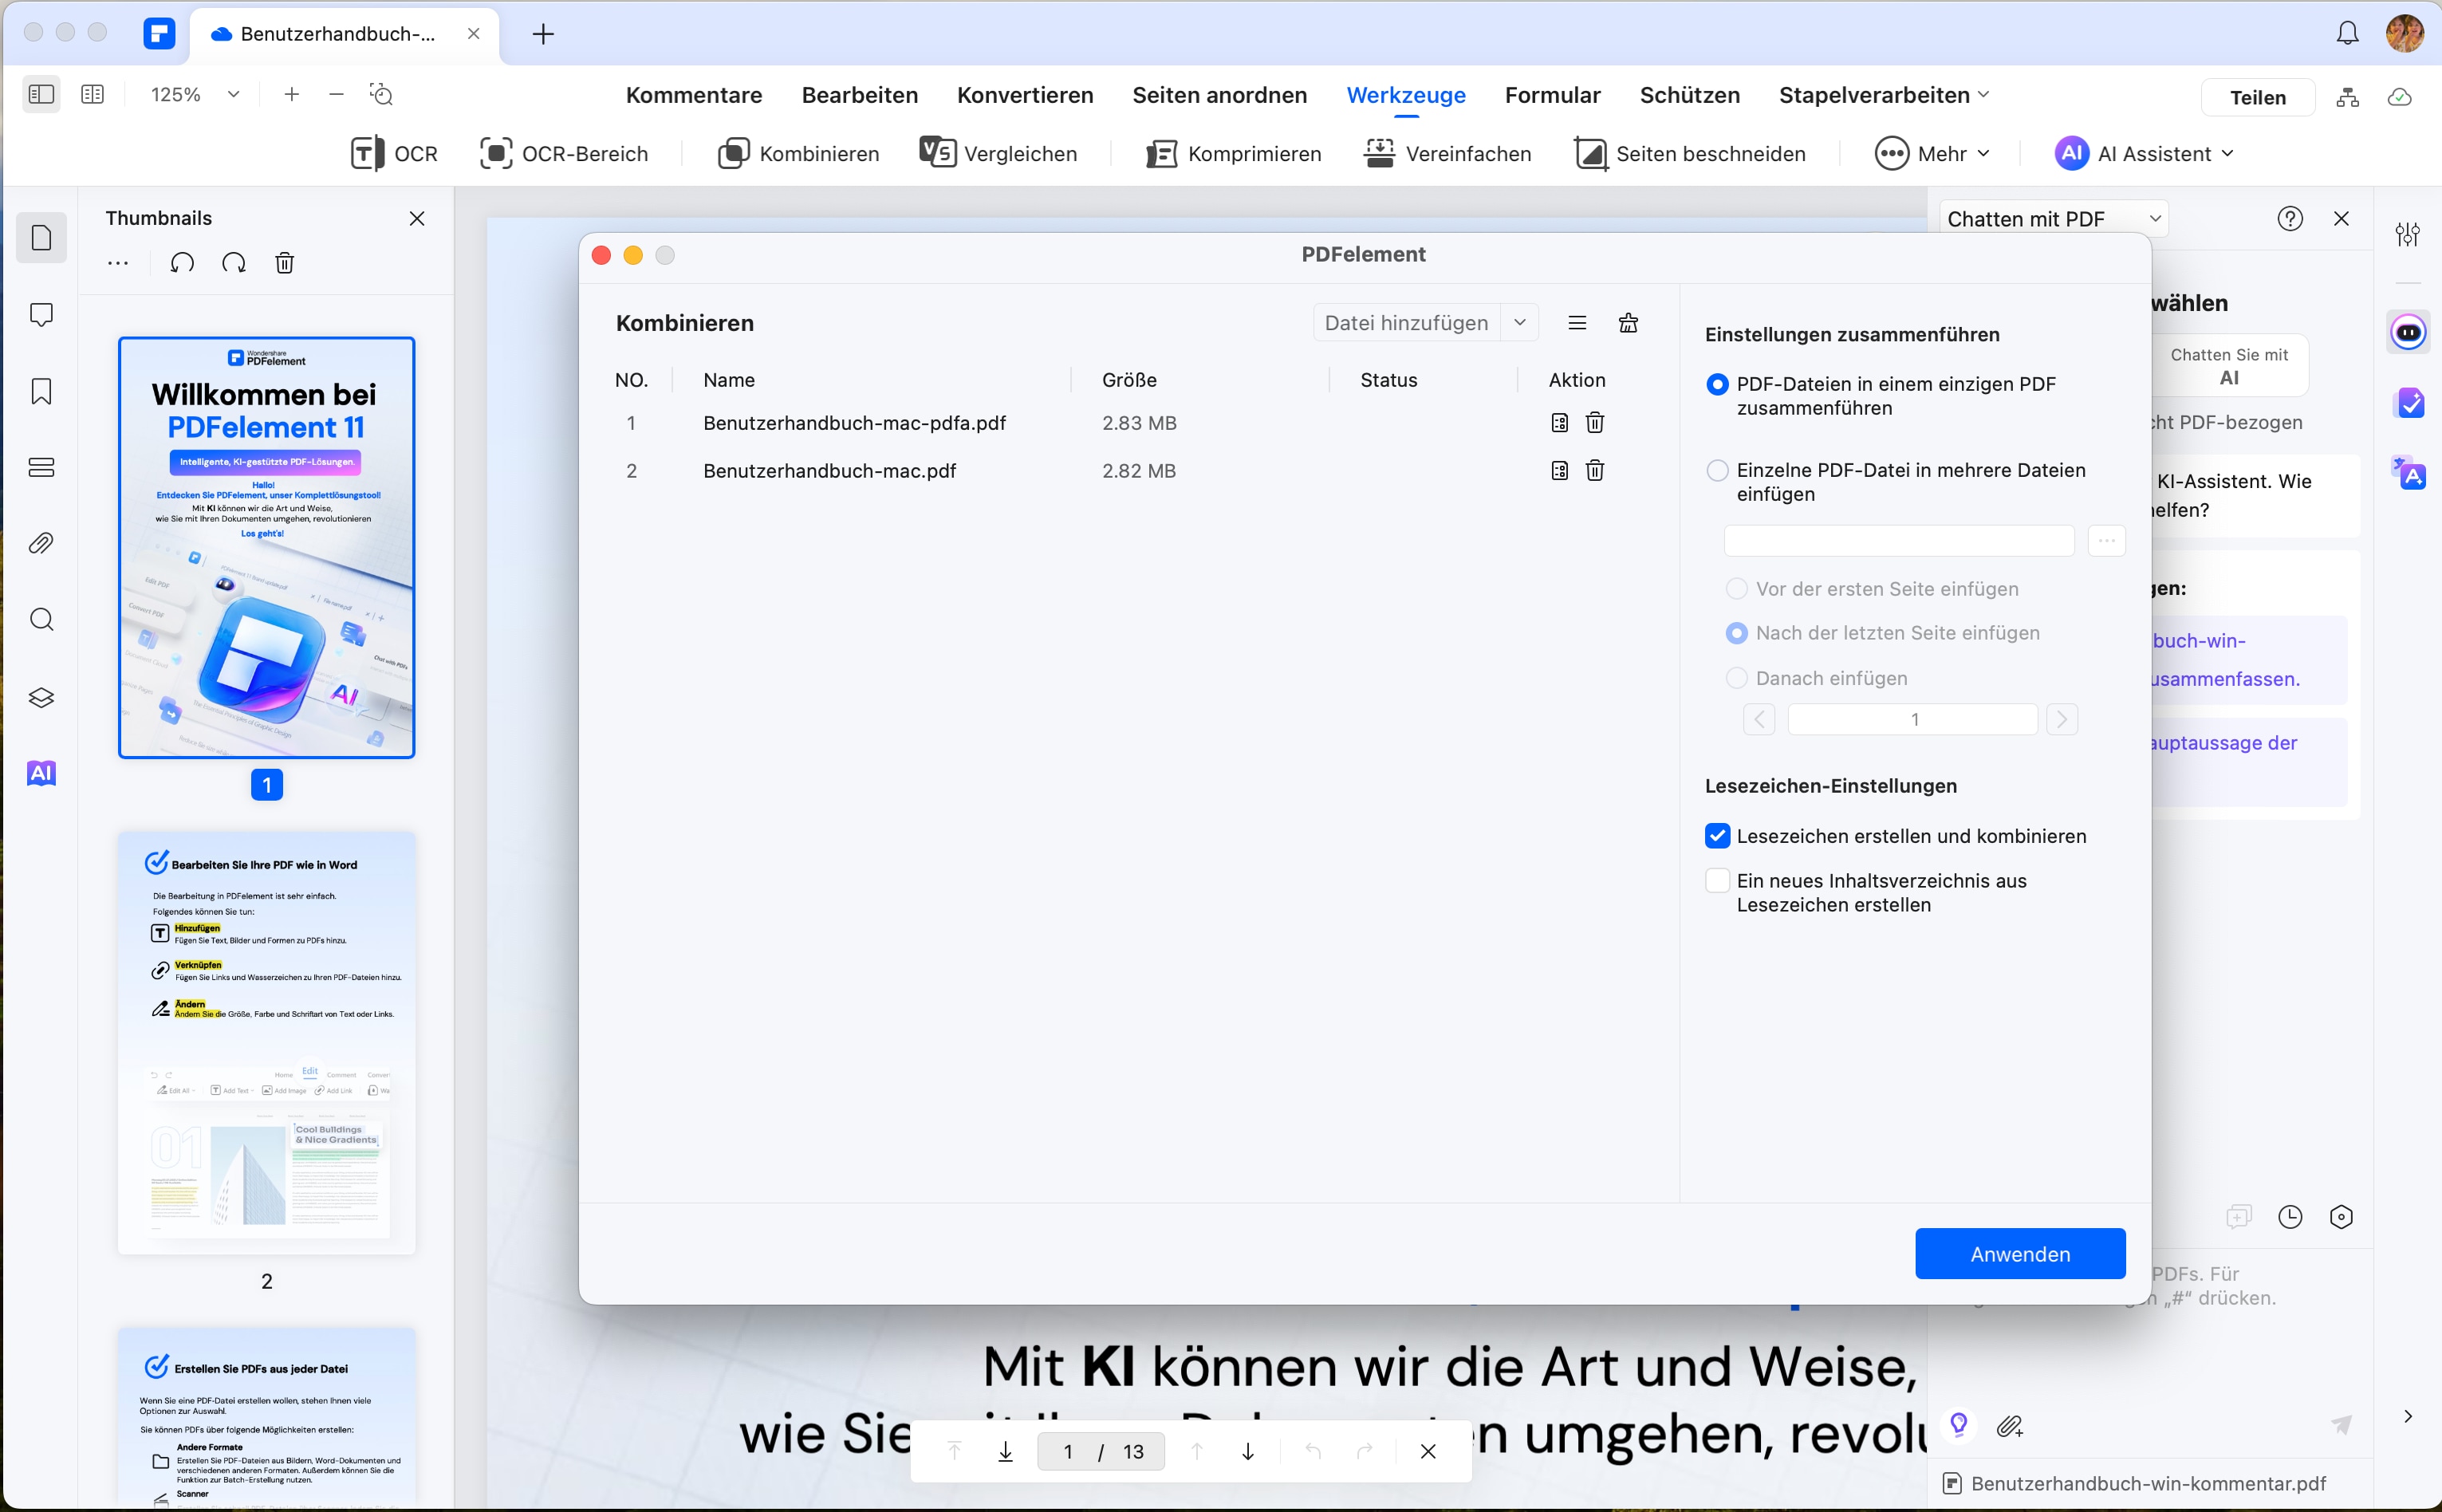
Task: Open thumbnails more options ellipsis
Action: coord(118,263)
